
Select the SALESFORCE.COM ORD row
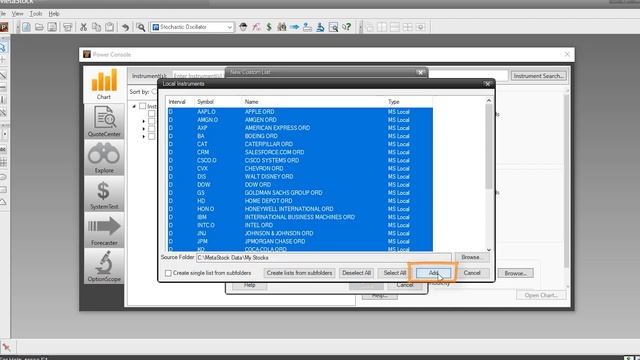click(300, 152)
